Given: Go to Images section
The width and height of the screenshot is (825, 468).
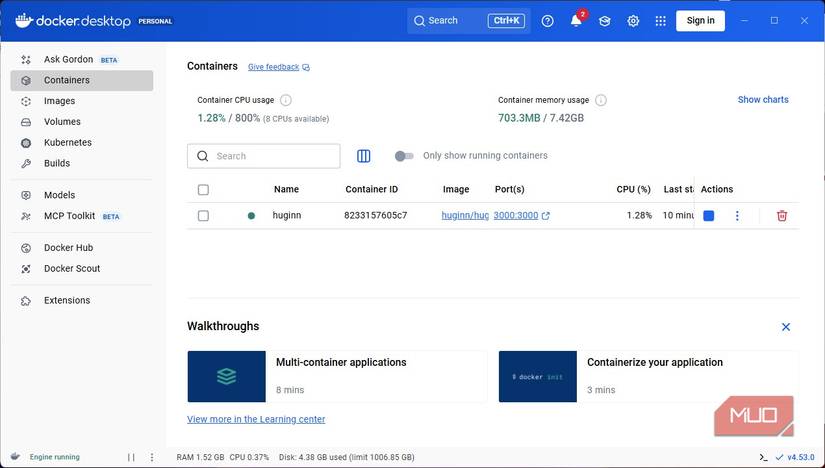Looking at the screenshot, I should [82, 101].
